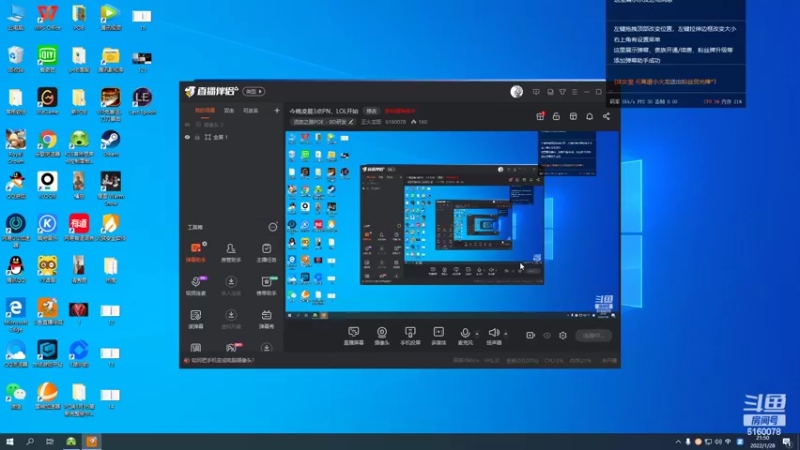Click the share icon in header
Screen dimensions: 800x450
point(606,116)
